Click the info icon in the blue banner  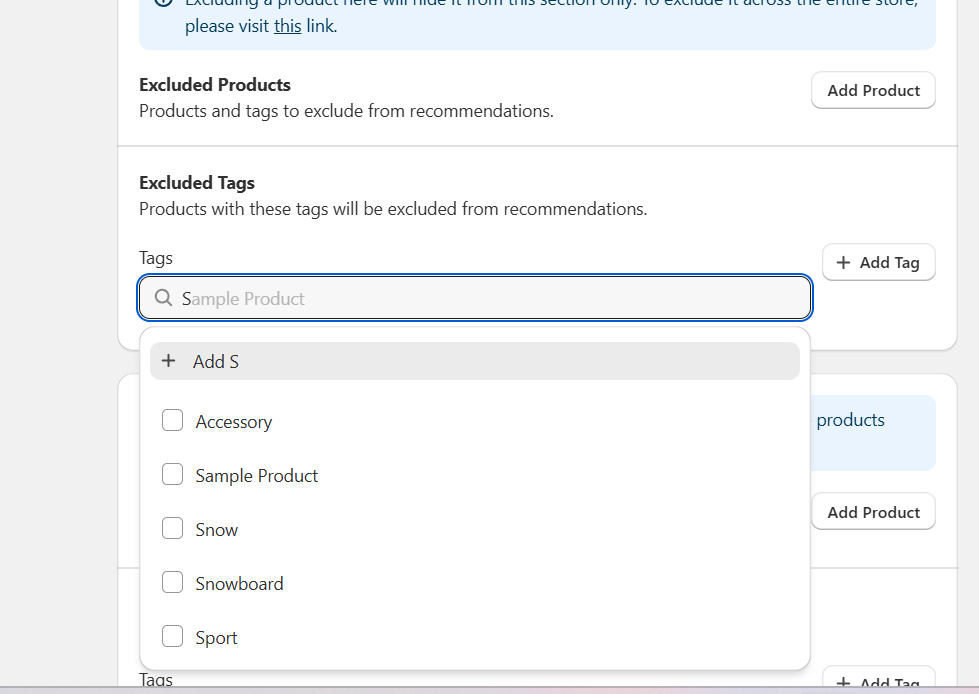[x=165, y=2]
